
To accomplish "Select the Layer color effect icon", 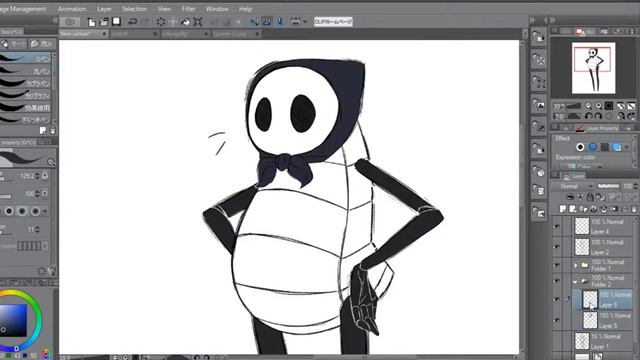I will 617,147.
